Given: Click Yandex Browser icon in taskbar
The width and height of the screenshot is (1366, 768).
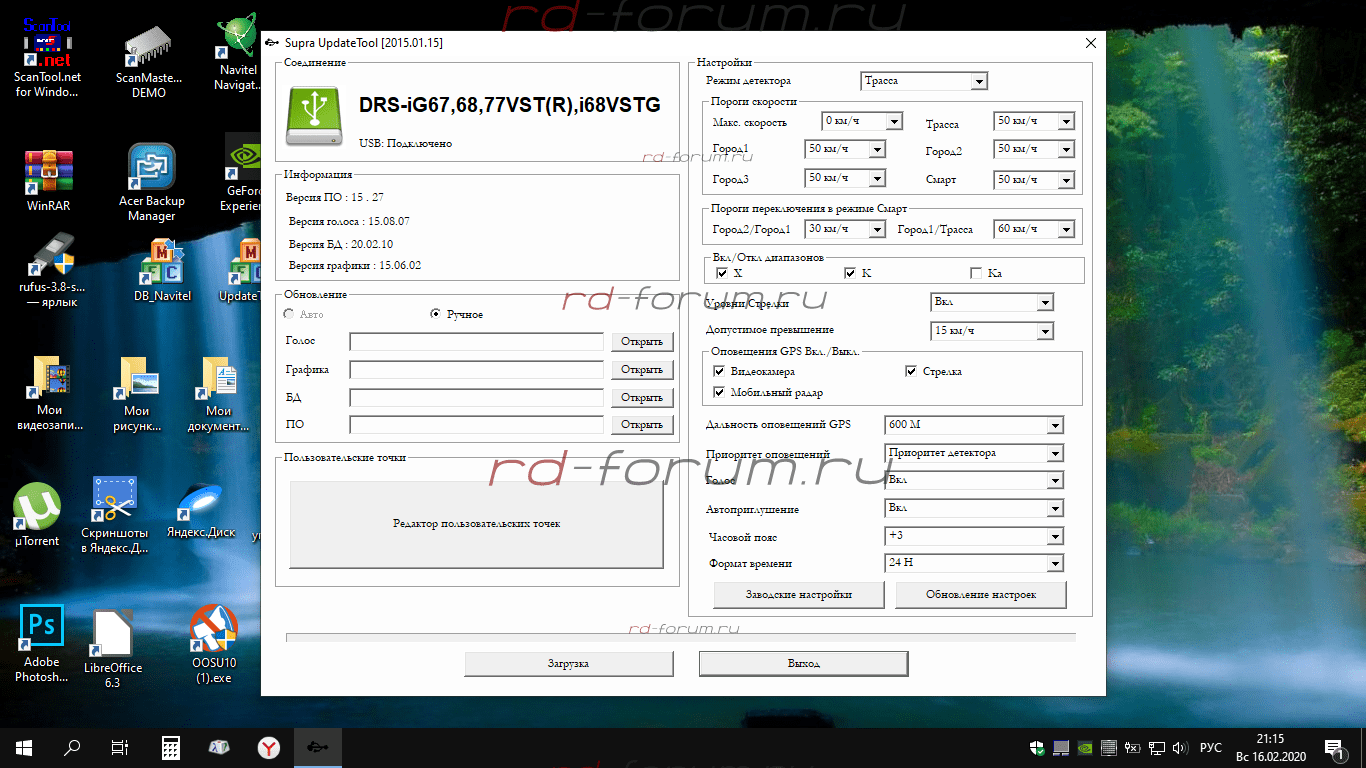Looking at the screenshot, I should tap(269, 747).
